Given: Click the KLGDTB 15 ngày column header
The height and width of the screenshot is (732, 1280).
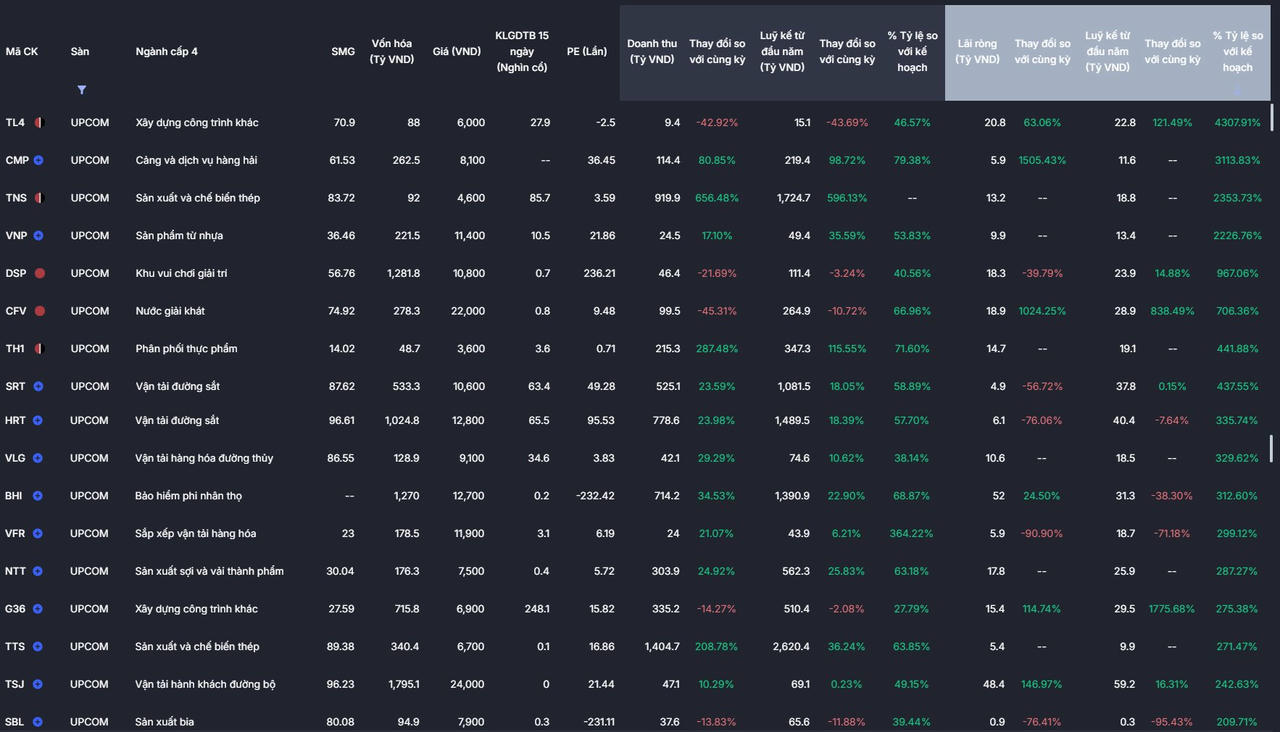Looking at the screenshot, I should (x=521, y=51).
